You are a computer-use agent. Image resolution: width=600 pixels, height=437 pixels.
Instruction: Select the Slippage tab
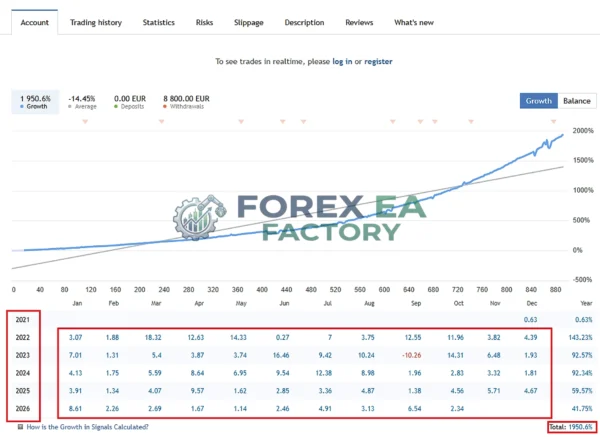point(249,23)
